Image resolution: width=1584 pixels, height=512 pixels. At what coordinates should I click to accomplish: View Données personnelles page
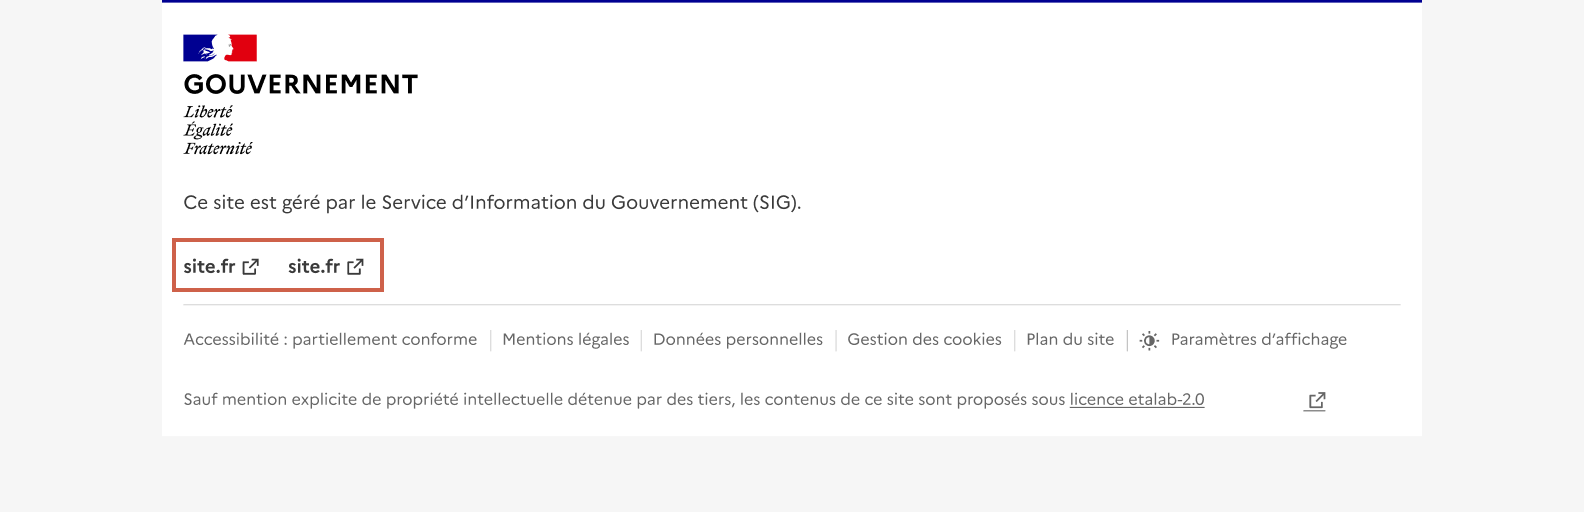click(x=737, y=340)
